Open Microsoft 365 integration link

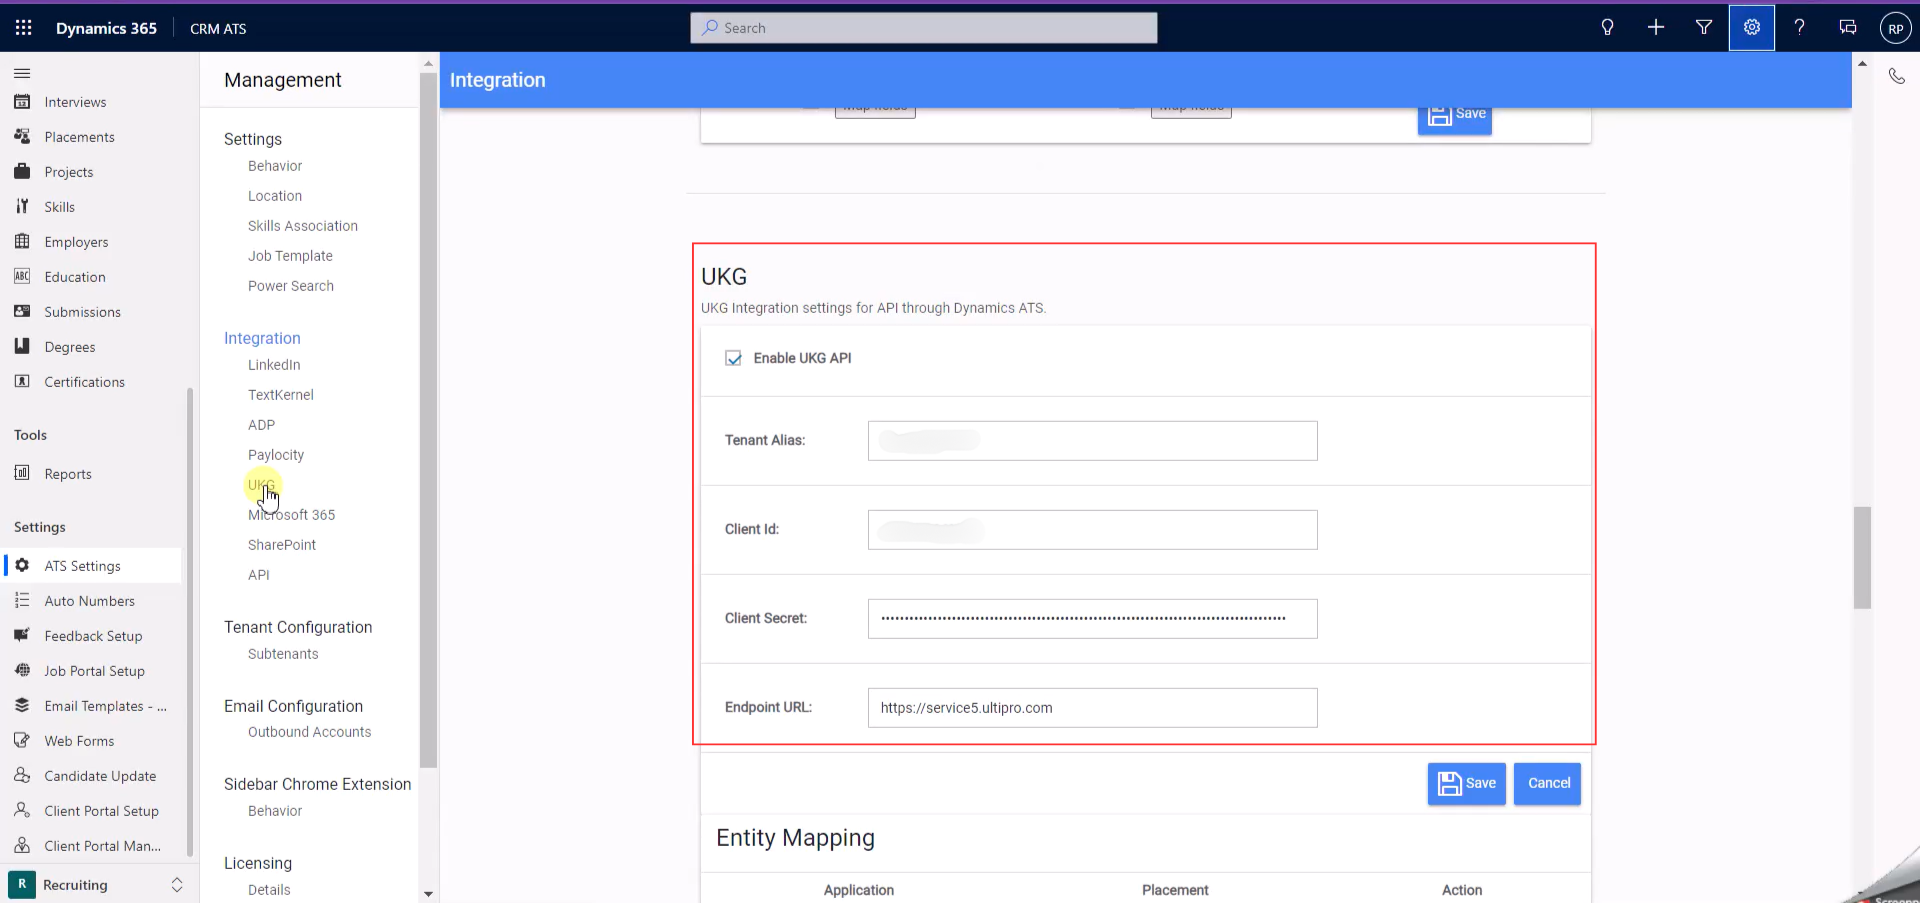coord(292,515)
